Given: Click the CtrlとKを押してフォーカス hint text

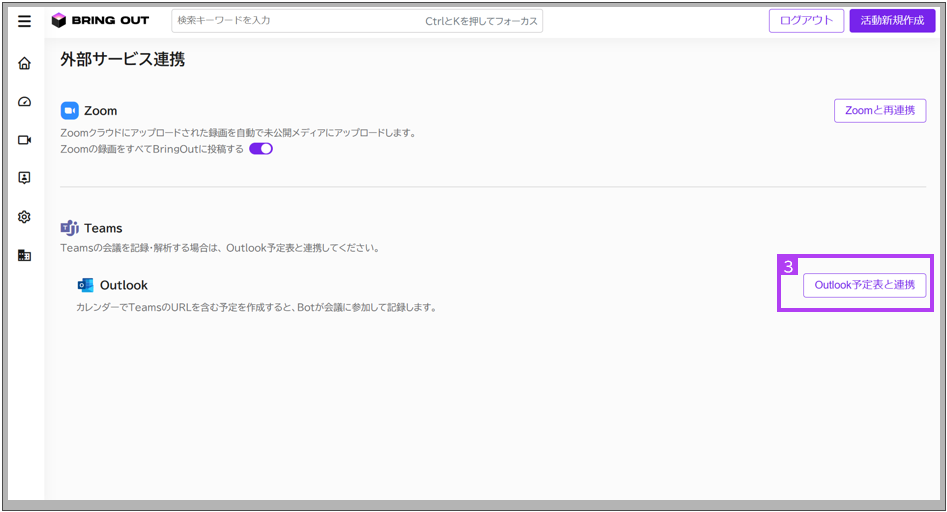Looking at the screenshot, I should [481, 21].
